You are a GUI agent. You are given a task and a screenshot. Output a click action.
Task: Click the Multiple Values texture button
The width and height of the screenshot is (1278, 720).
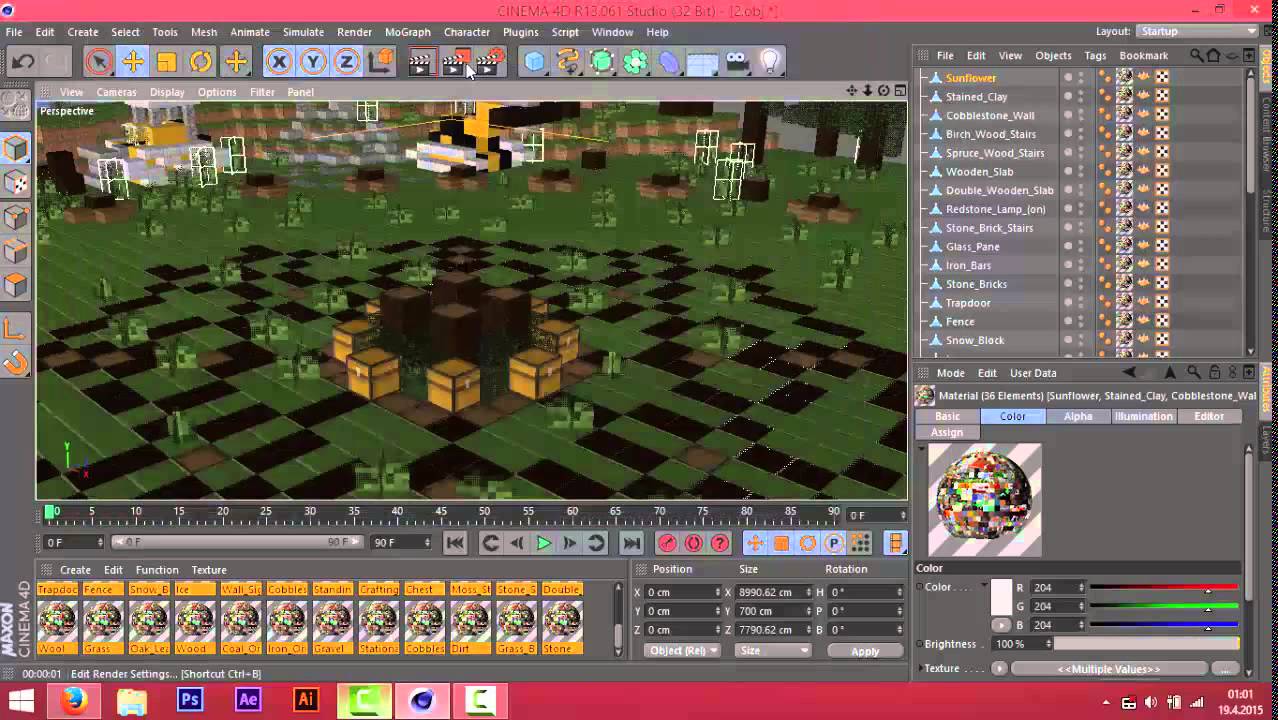1108,669
